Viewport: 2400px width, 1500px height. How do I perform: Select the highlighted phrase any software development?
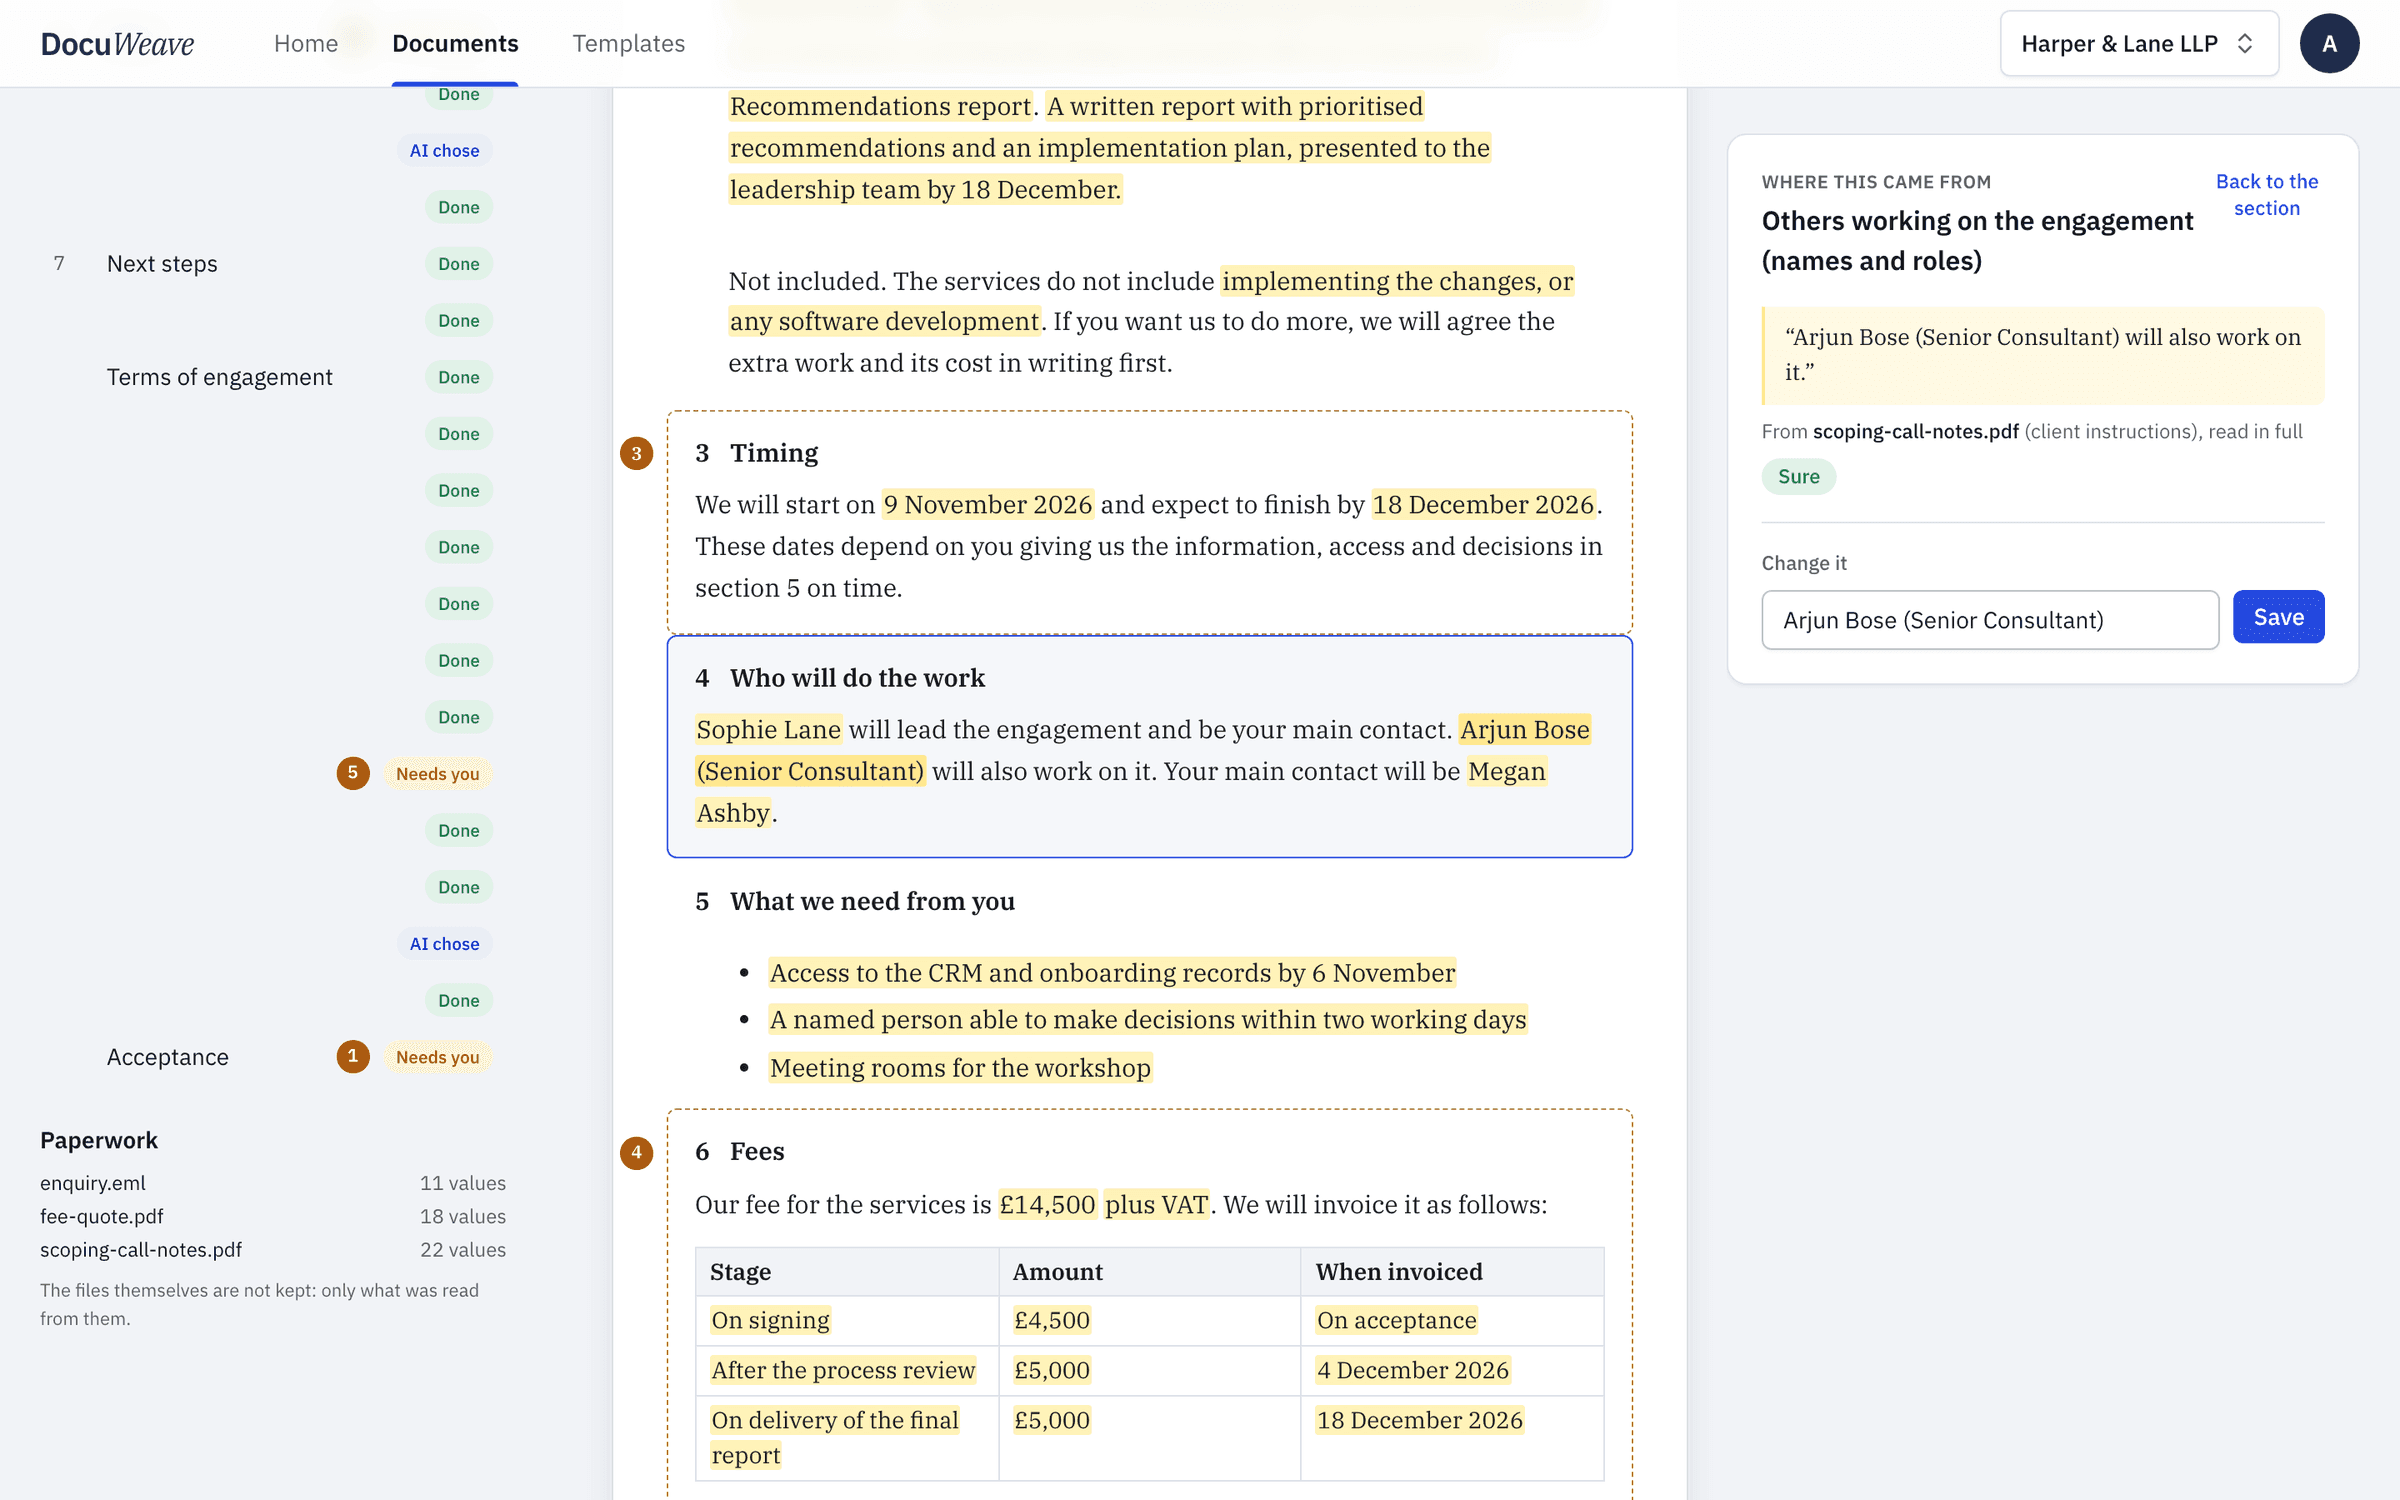pos(884,322)
